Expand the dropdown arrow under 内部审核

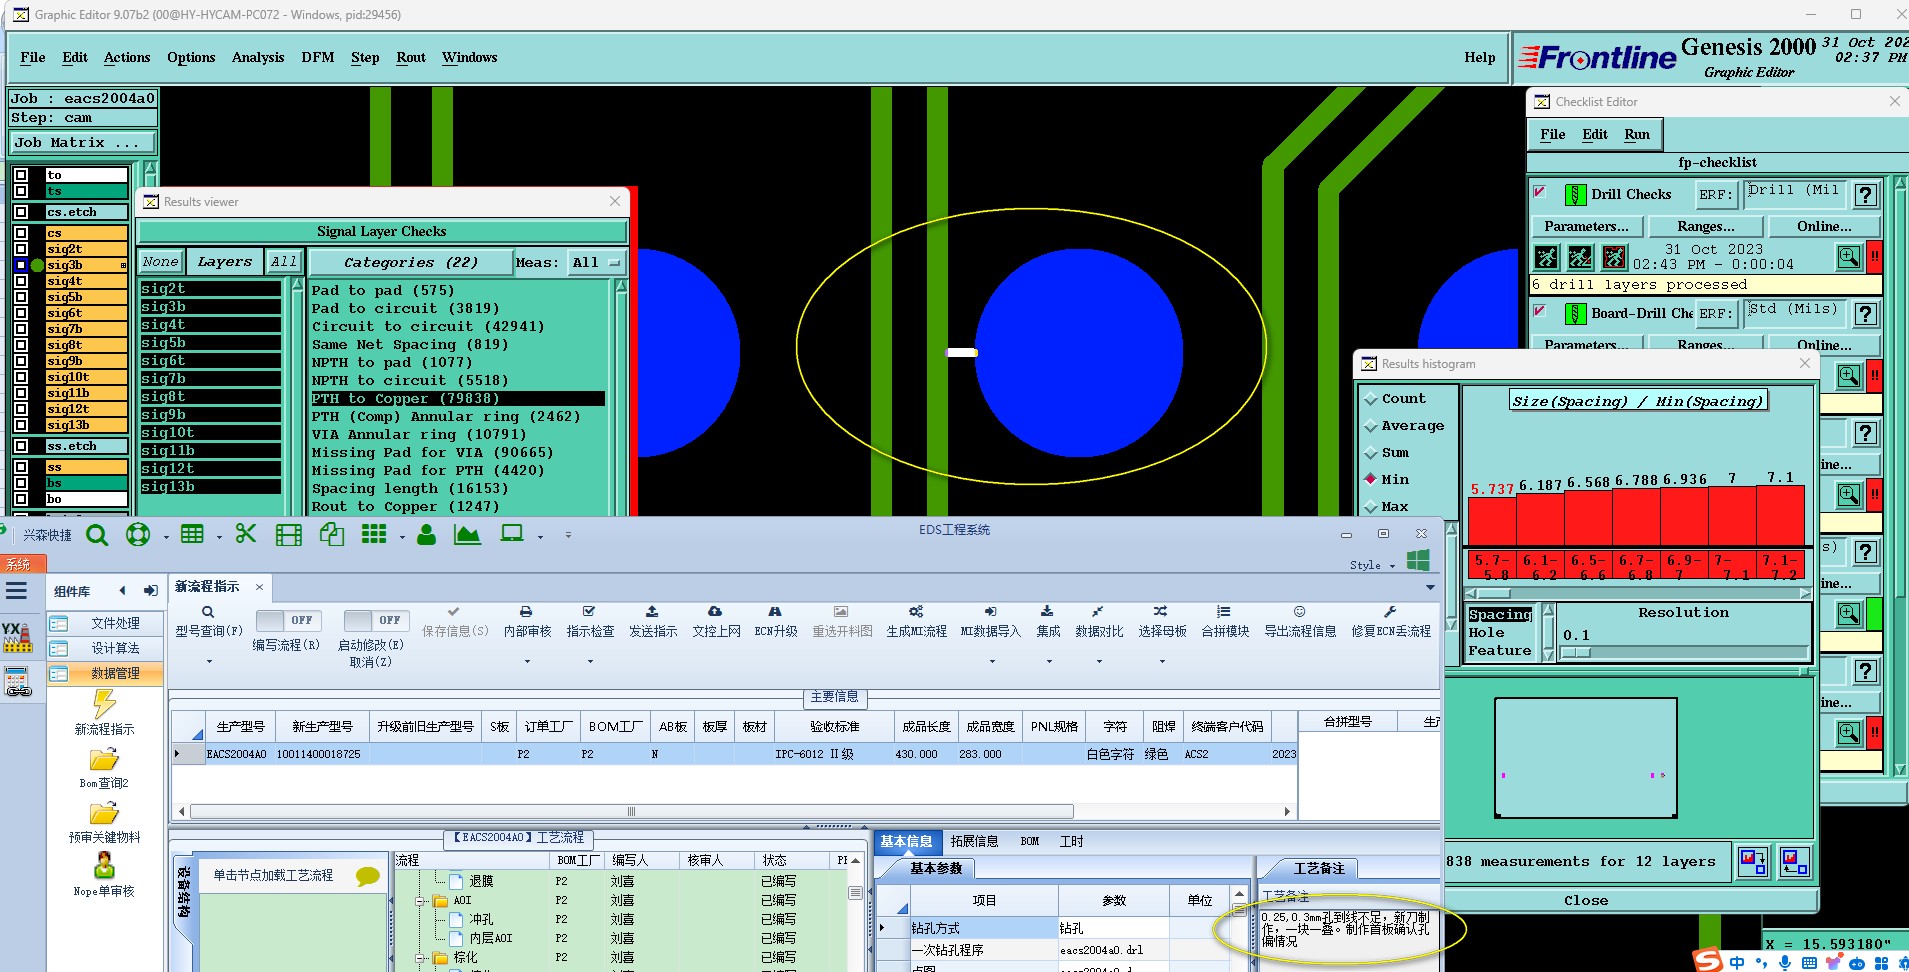click(527, 662)
